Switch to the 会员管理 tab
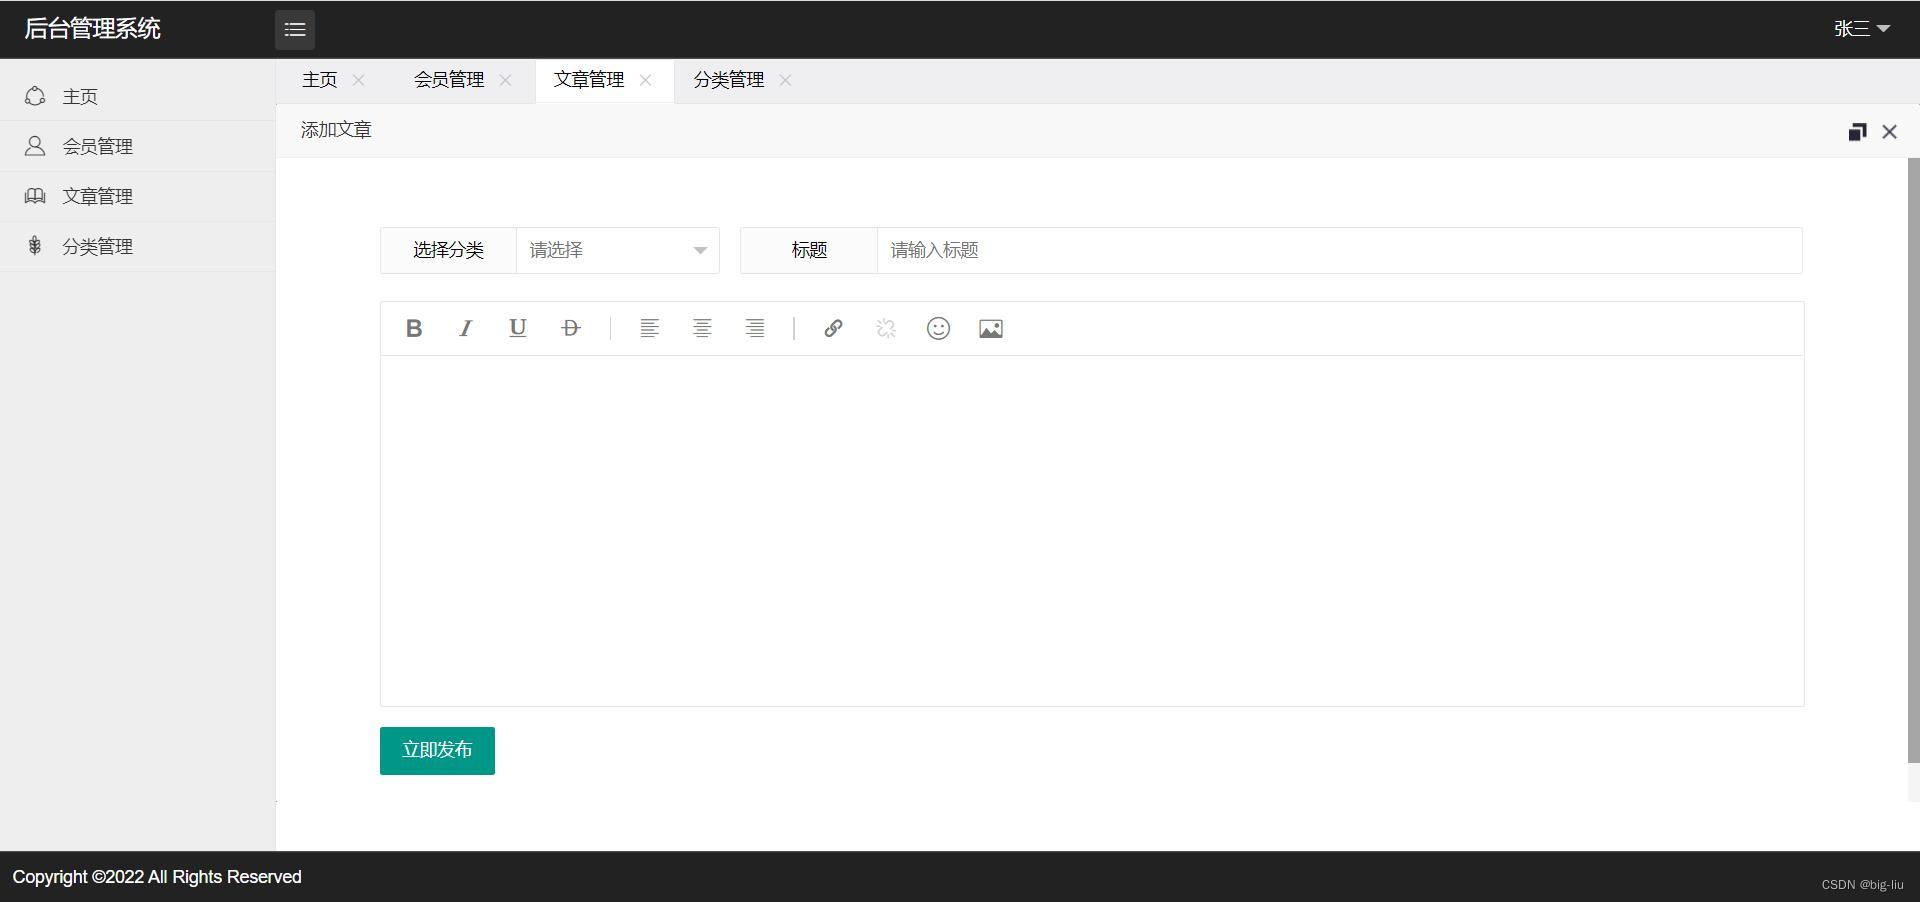Image resolution: width=1920 pixels, height=902 pixels. point(449,80)
